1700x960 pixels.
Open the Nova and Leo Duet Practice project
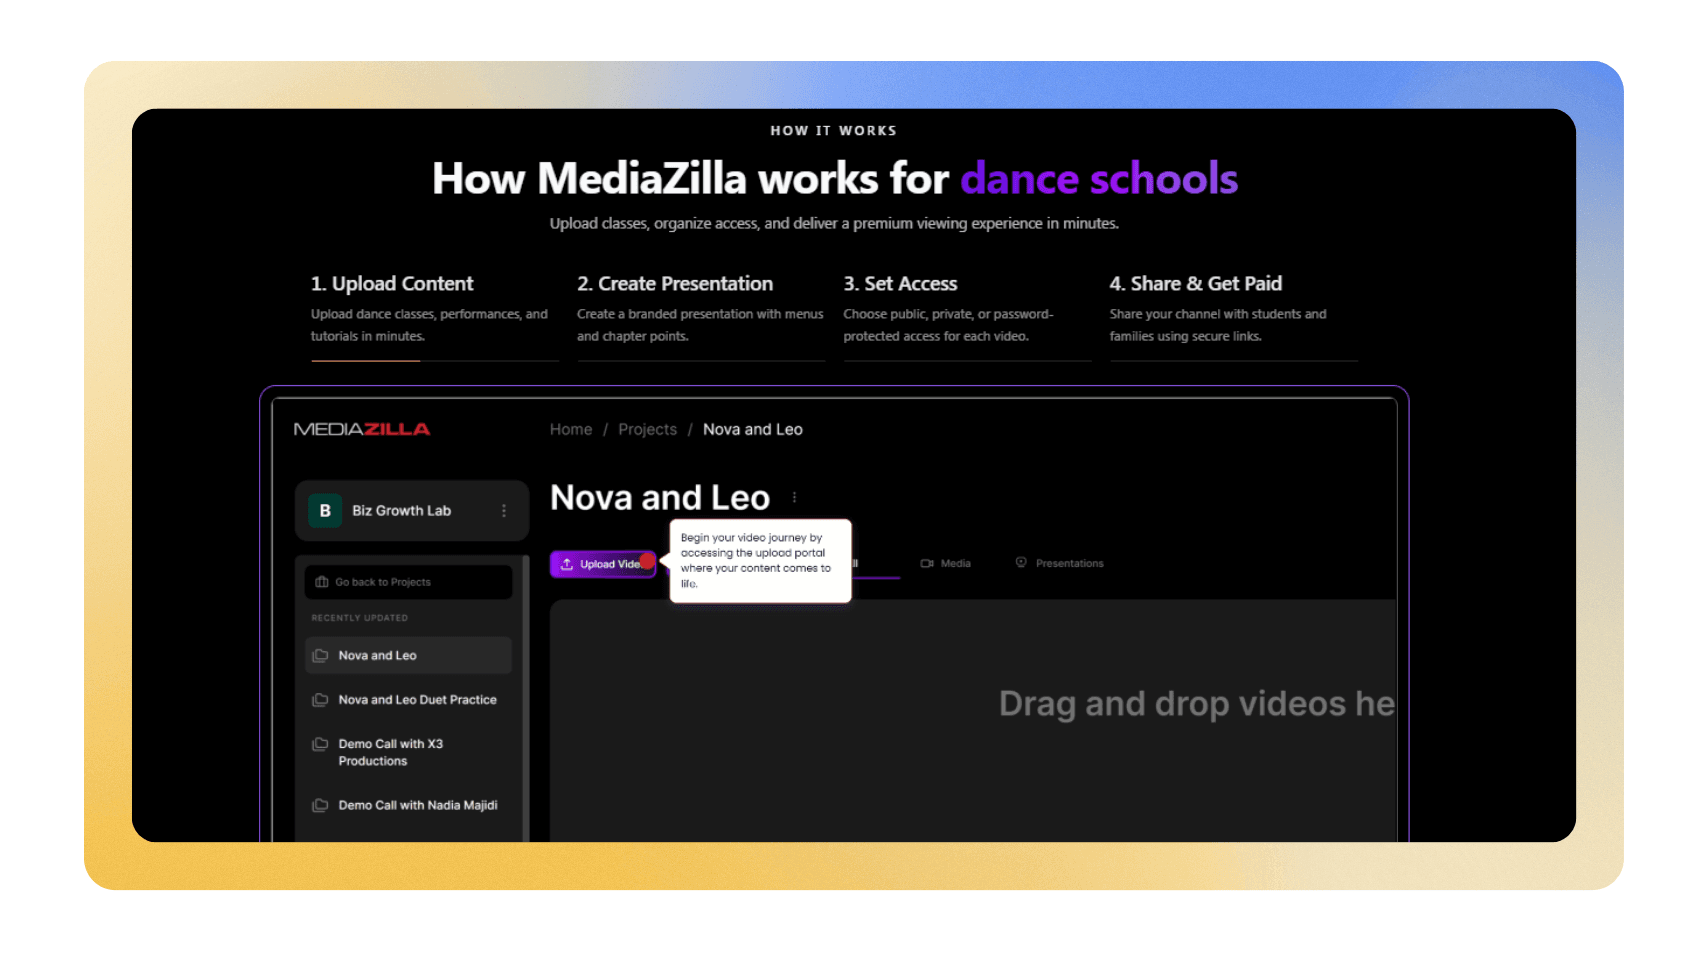tap(408, 700)
